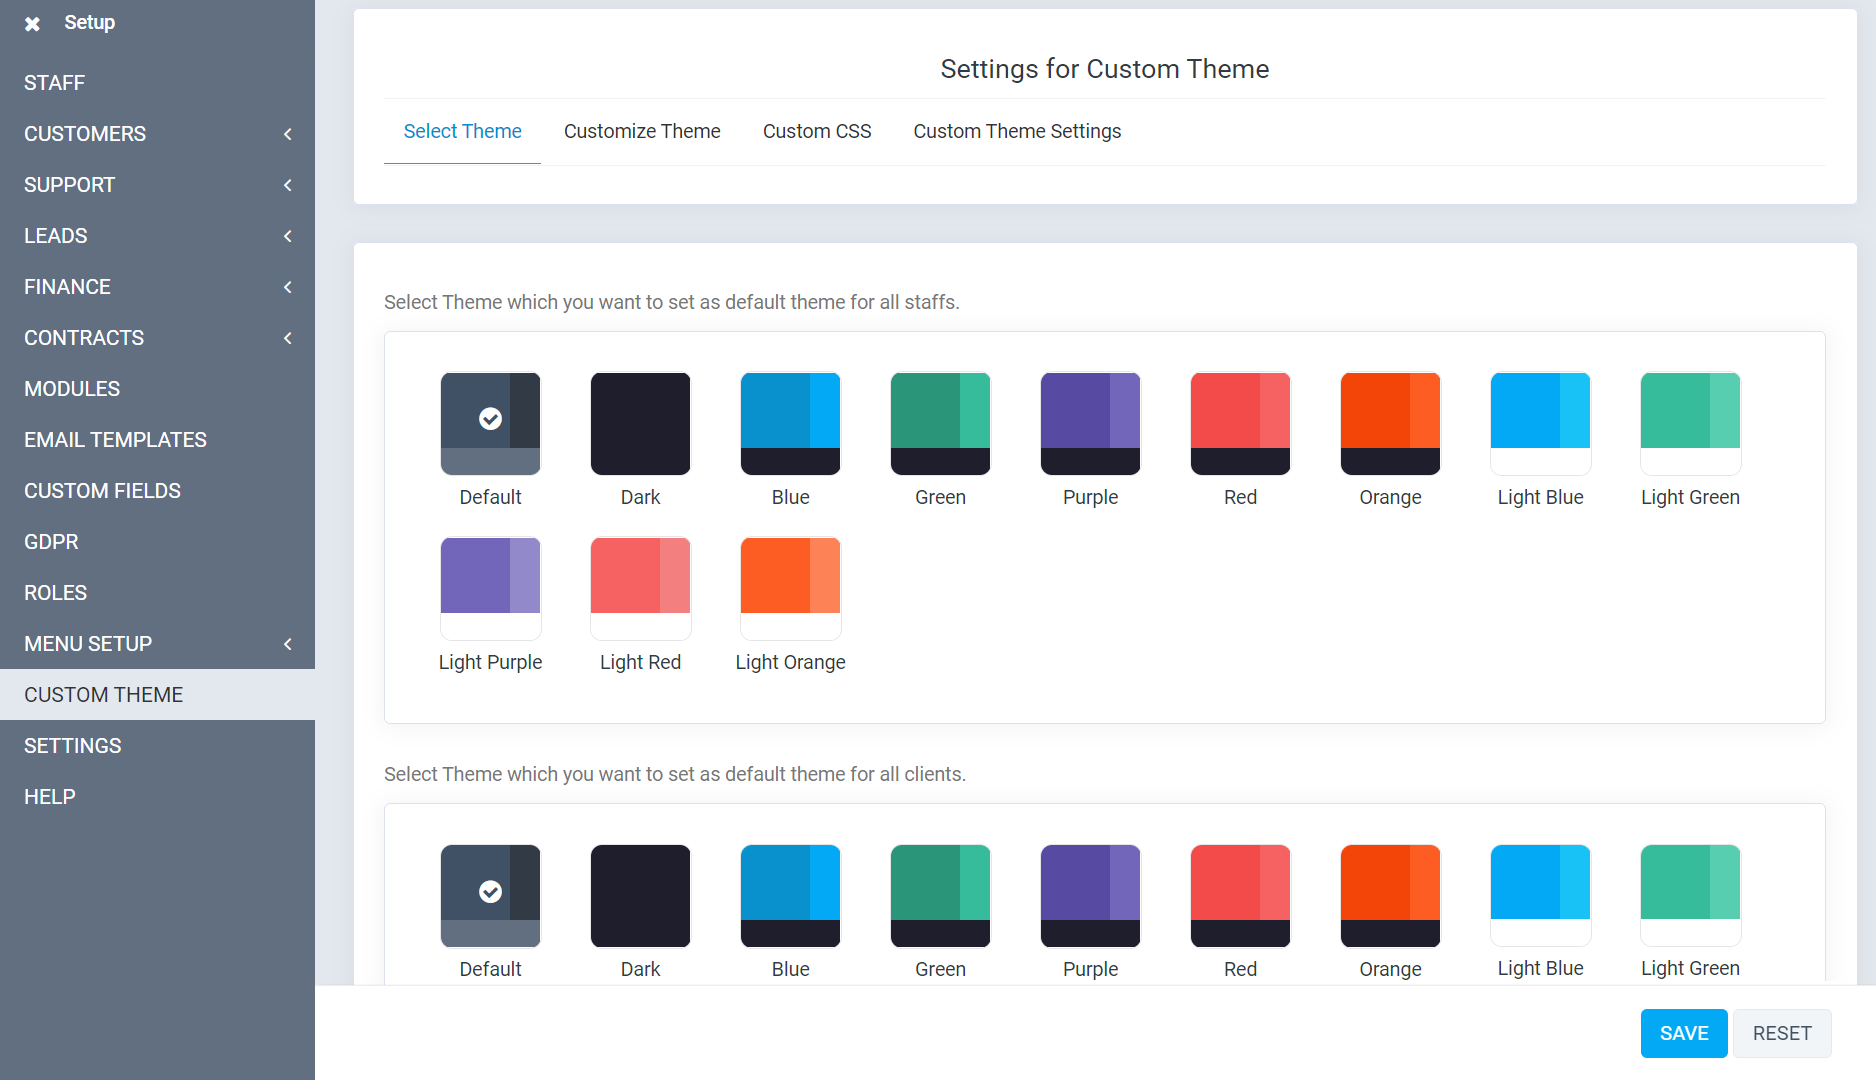Pick the Light Purple staff theme
The image size is (1876, 1080).
[490, 588]
